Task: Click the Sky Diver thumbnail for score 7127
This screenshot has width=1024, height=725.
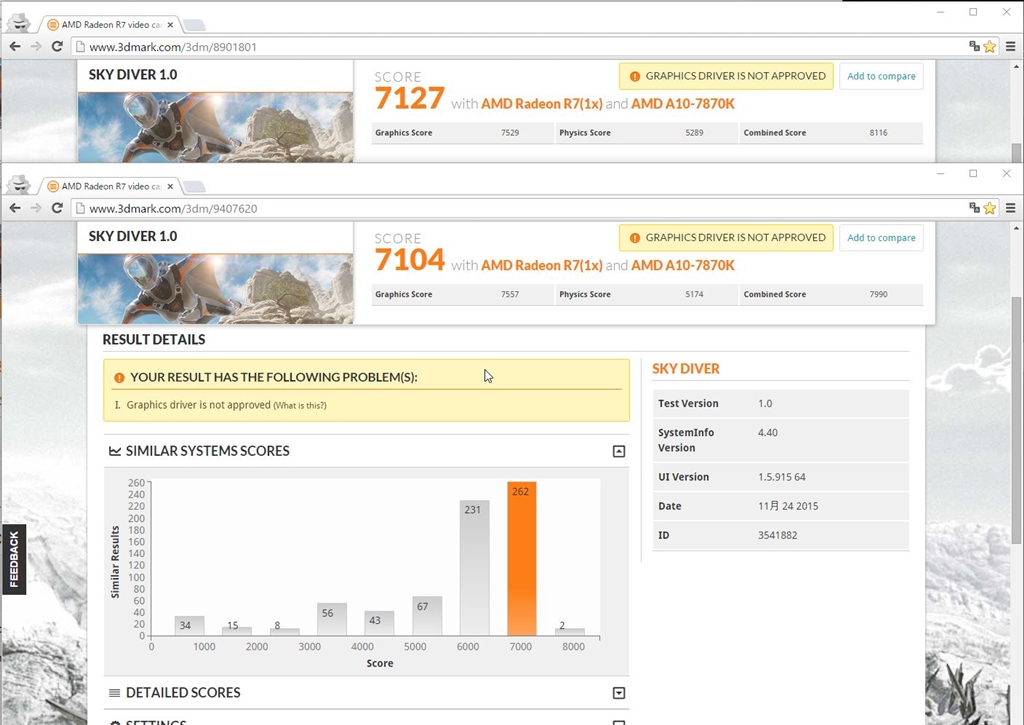Action: pos(216,127)
